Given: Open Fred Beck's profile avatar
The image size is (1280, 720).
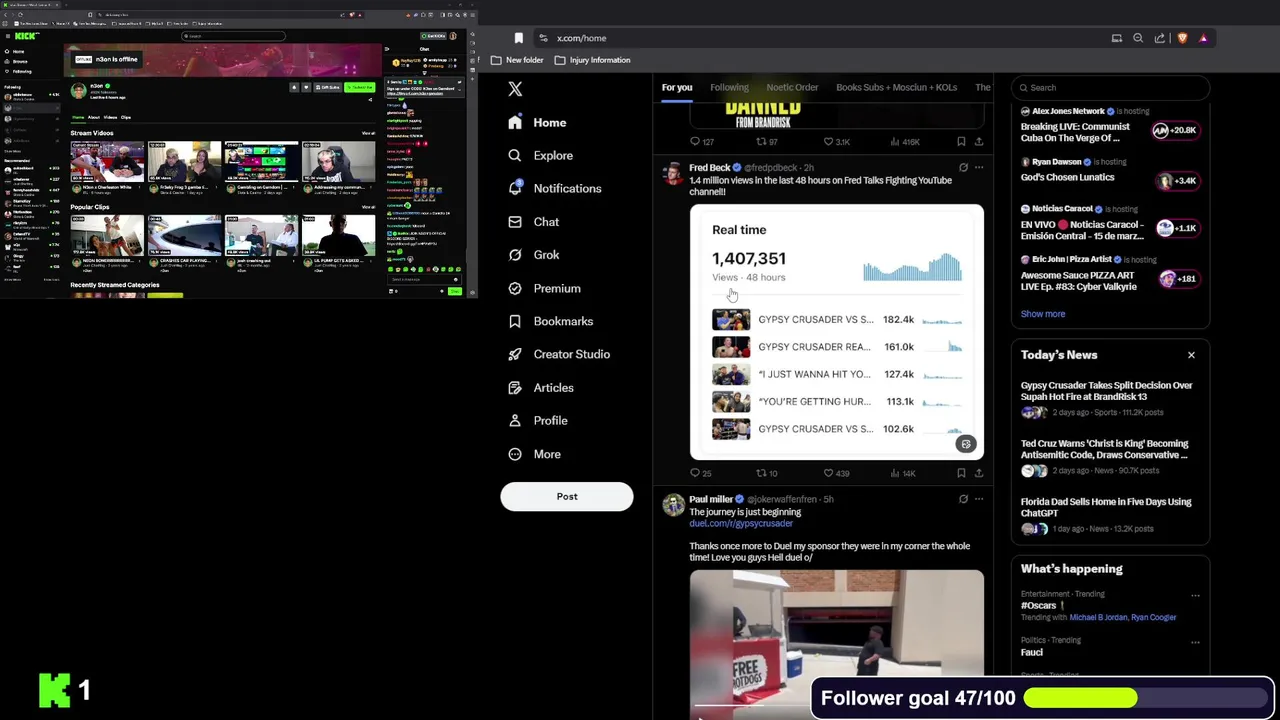Looking at the screenshot, I should [x=673, y=173].
